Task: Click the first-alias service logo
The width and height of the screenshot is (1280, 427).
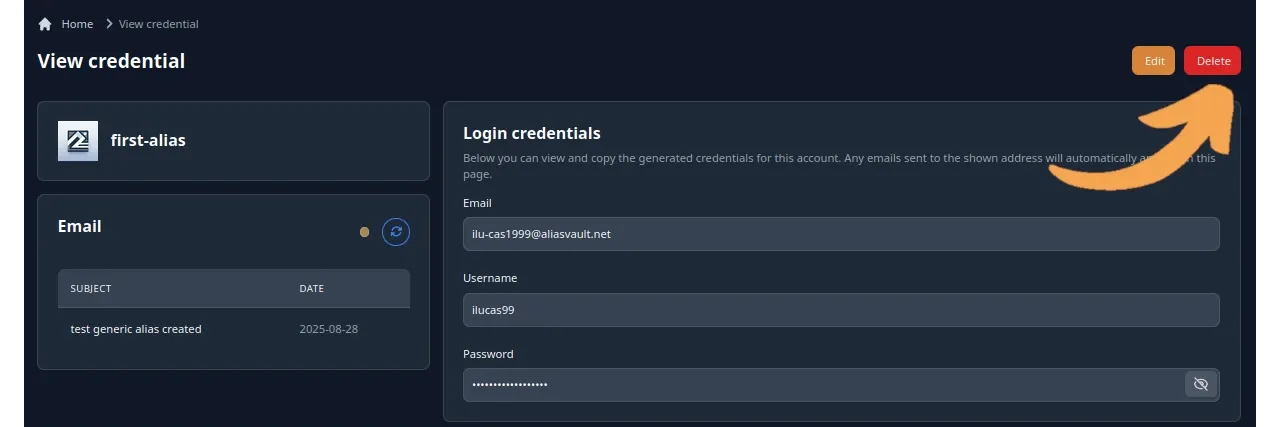Action: pos(78,141)
